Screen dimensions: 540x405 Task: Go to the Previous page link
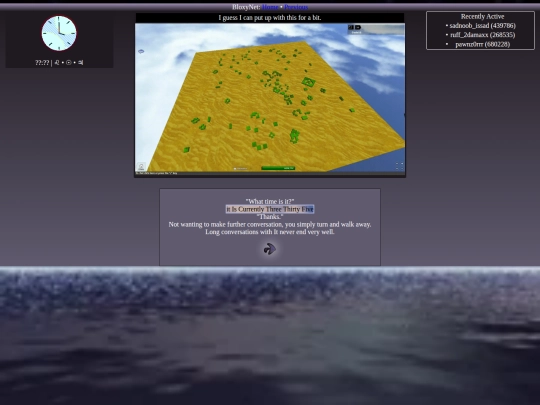[296, 7]
